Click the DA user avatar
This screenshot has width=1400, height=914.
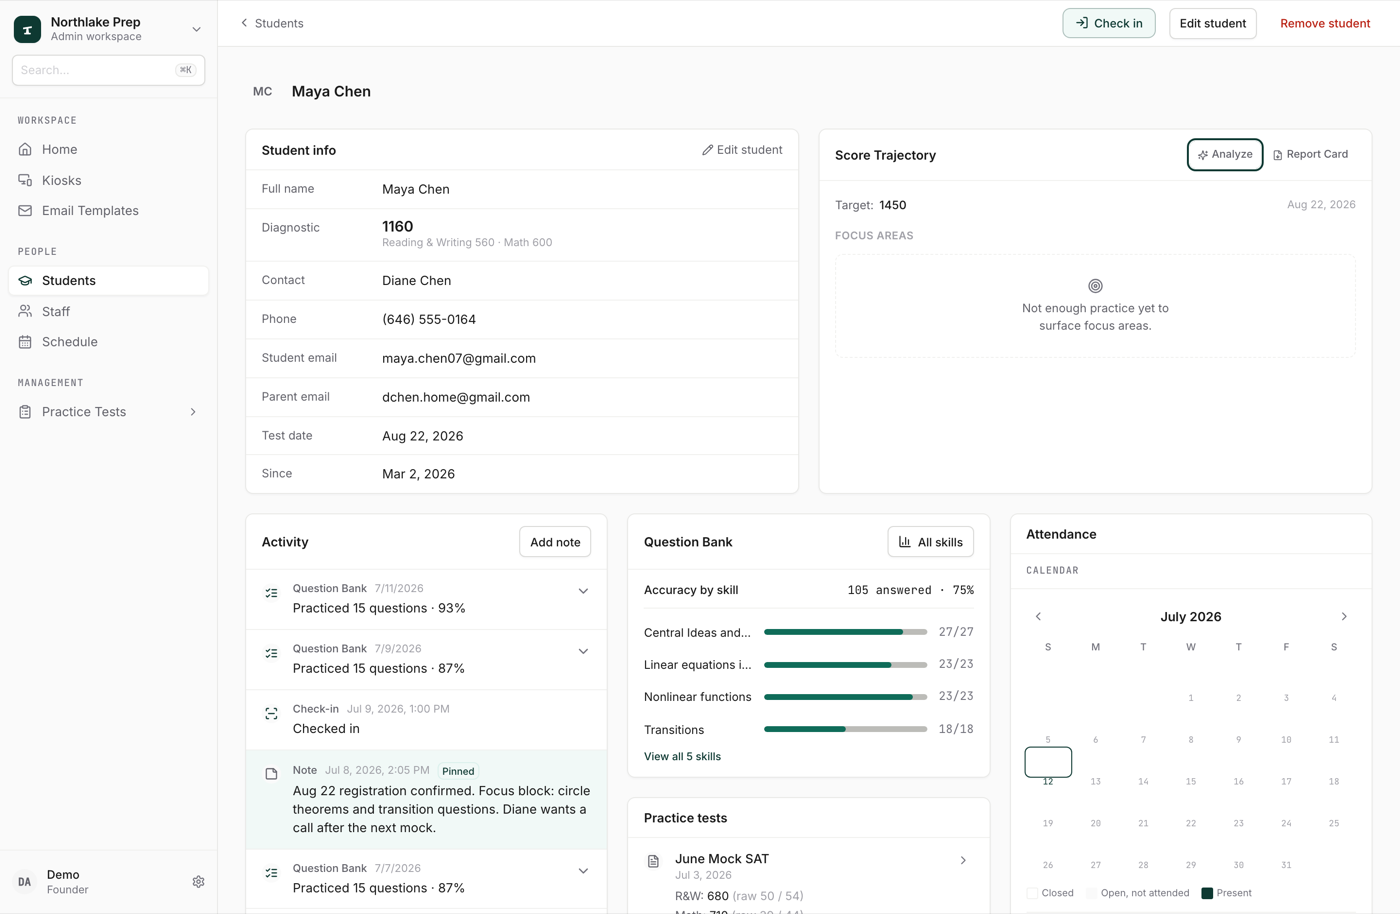click(x=25, y=882)
